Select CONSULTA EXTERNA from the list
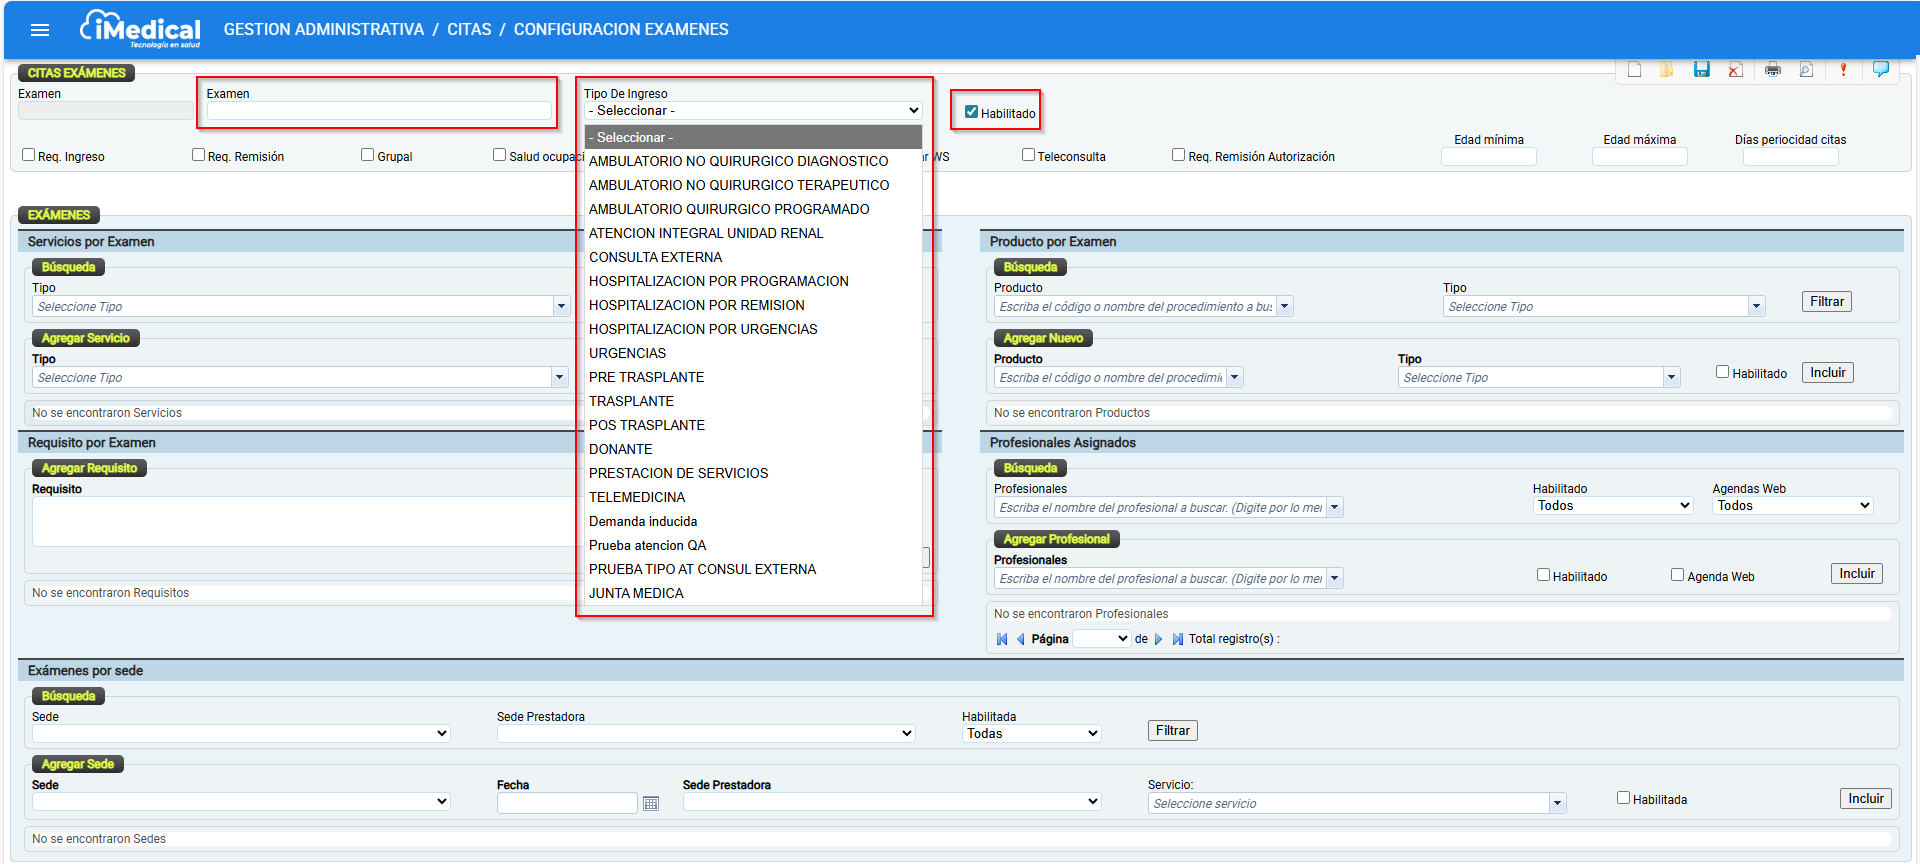 655,257
